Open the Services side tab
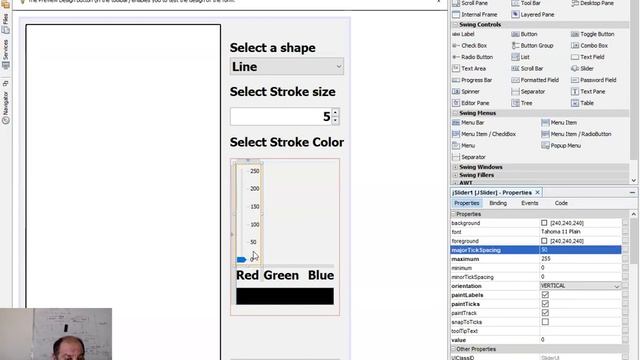The image size is (640, 360). pos(5,55)
